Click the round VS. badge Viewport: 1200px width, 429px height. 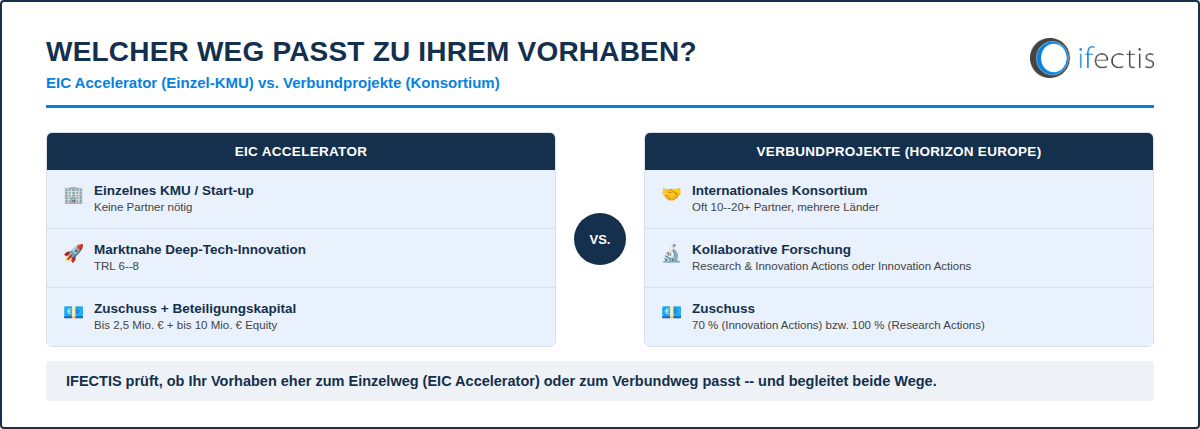[600, 239]
